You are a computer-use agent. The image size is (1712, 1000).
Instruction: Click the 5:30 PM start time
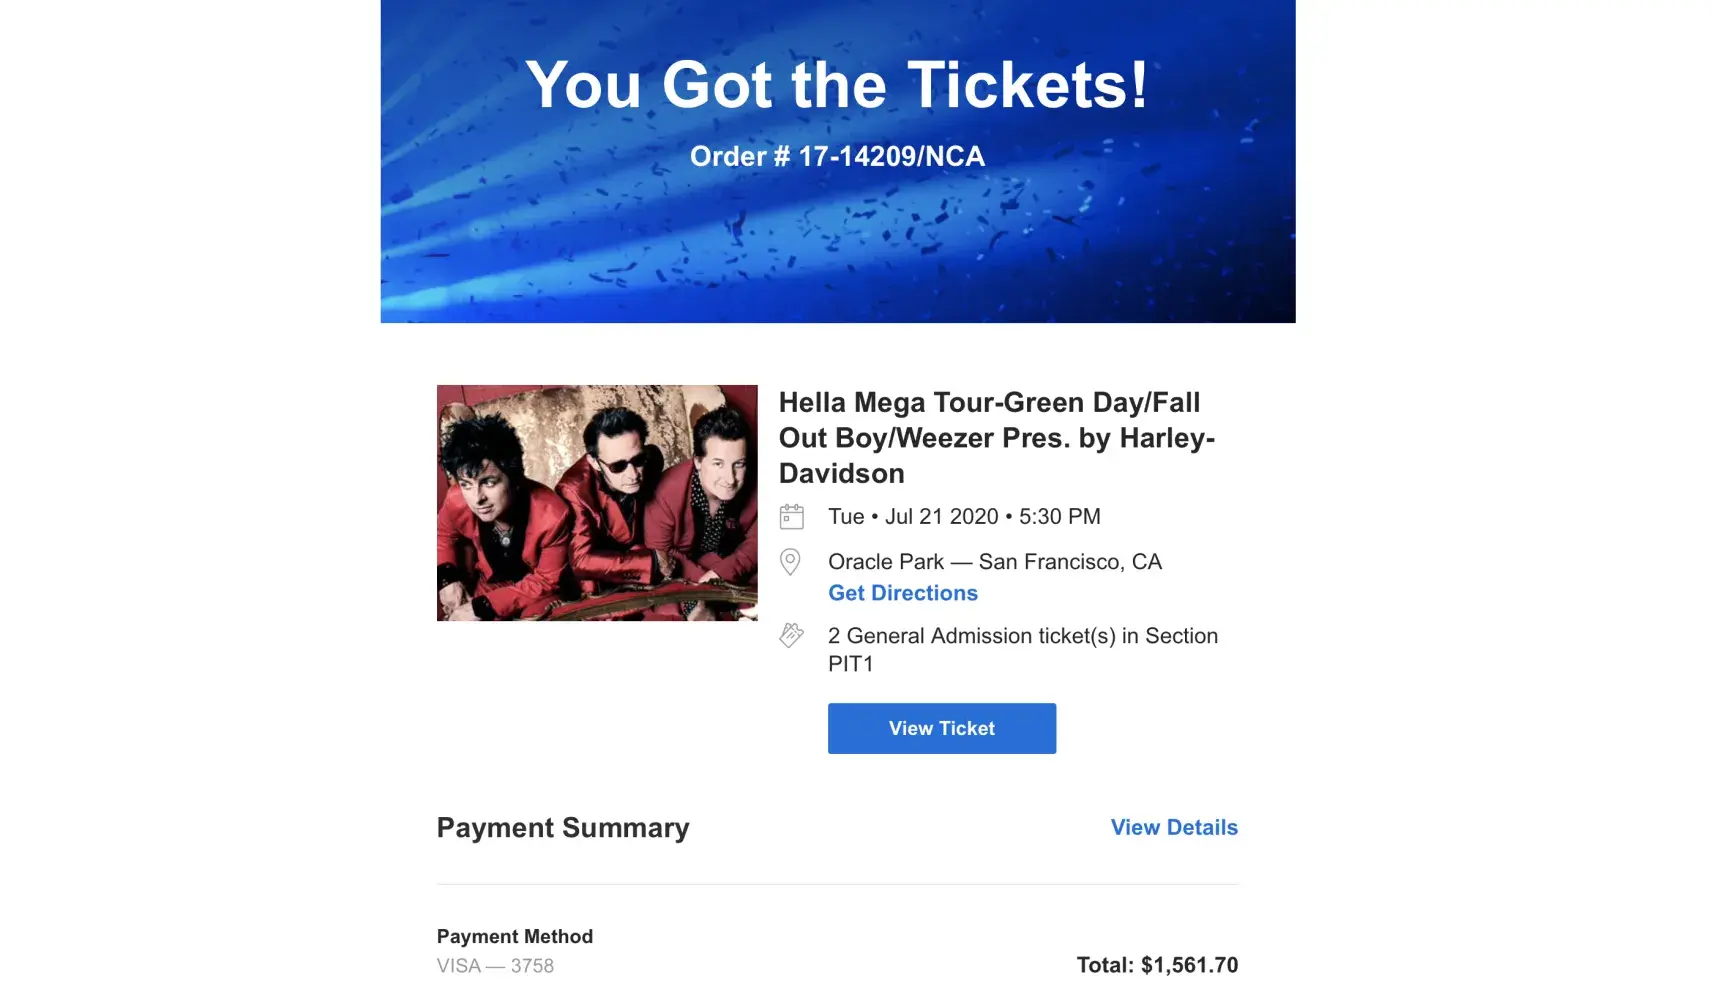1060,517
